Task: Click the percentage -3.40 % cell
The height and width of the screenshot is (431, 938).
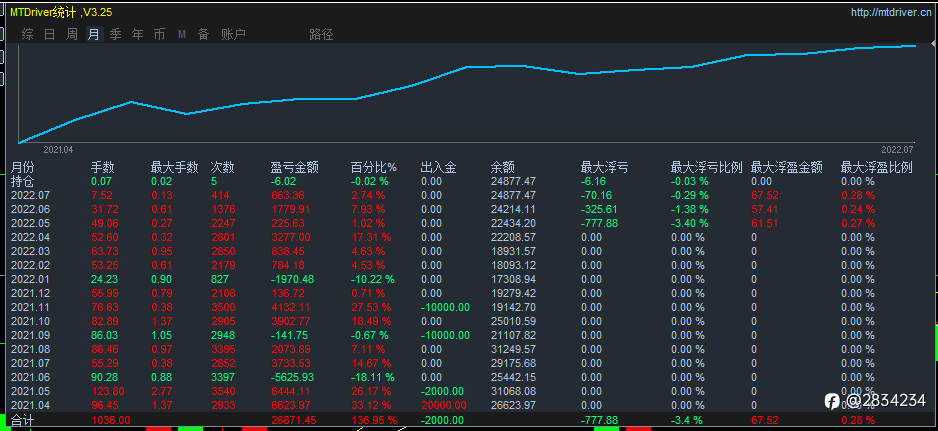Action: 690,223
